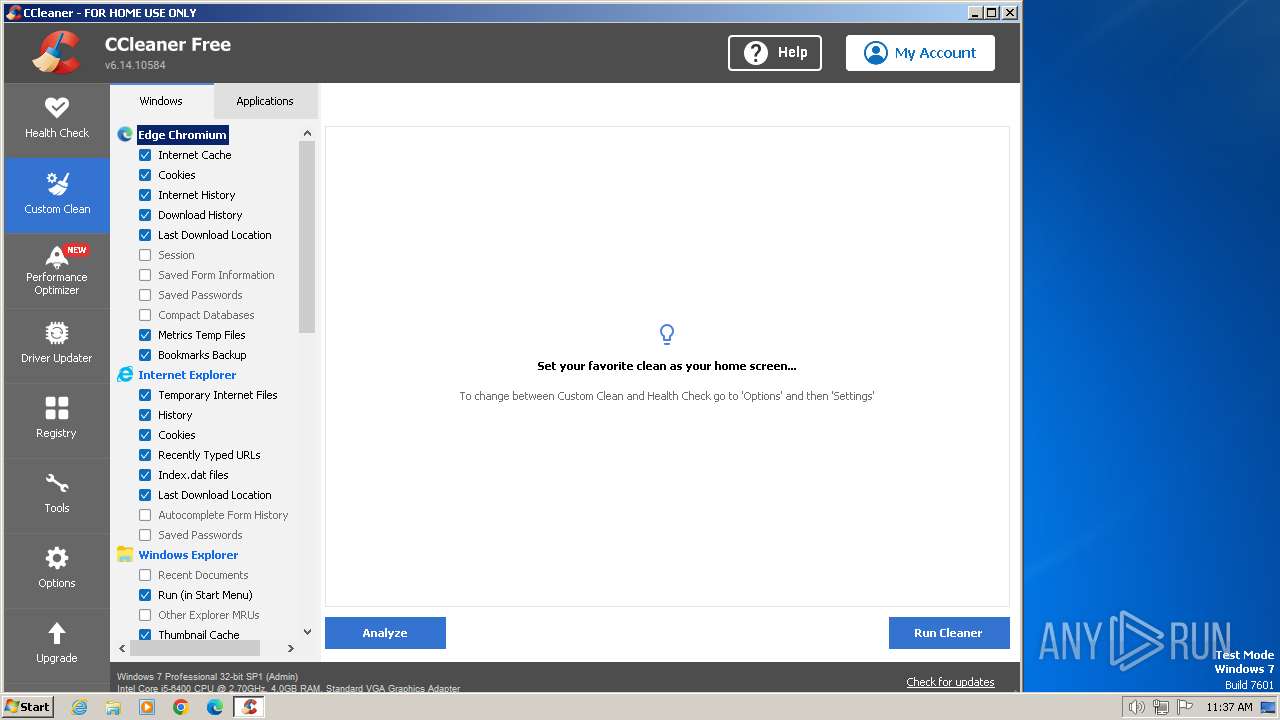This screenshot has width=1280, height=720.
Task: Select Custom Clean in the sidebar
Action: click(x=57, y=195)
